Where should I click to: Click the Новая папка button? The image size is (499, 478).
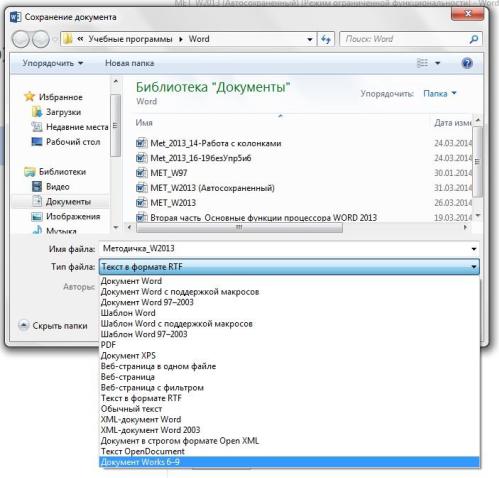129,63
